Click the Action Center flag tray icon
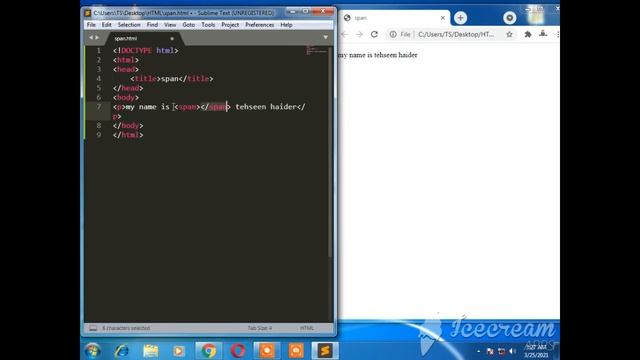The width and height of the screenshot is (640, 360). click(490, 351)
